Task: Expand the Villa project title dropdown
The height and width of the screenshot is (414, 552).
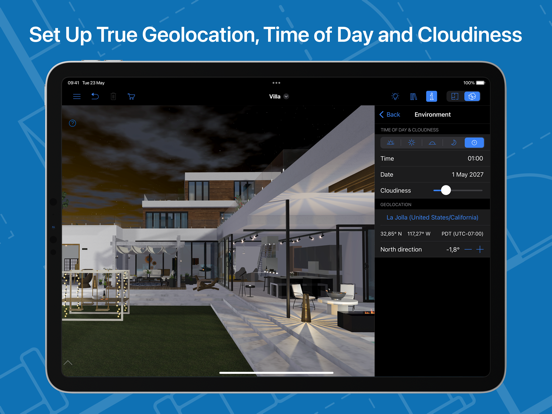Action: pyautogui.click(x=286, y=96)
